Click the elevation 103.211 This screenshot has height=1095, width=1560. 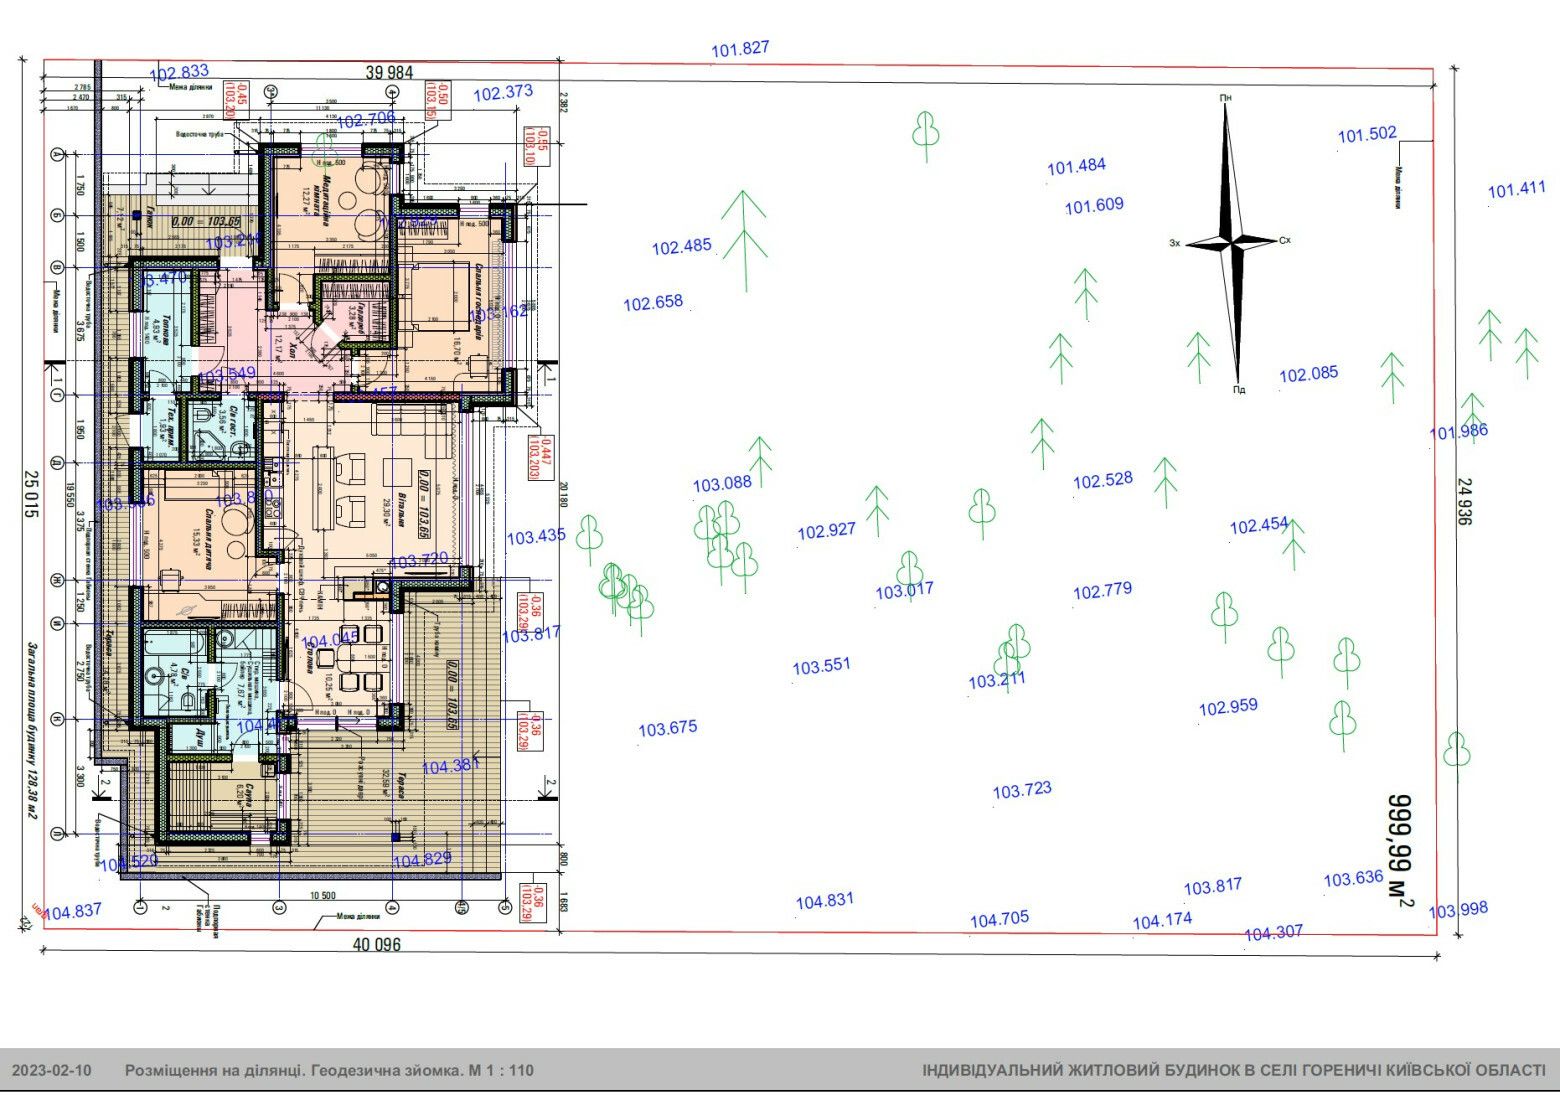997,681
